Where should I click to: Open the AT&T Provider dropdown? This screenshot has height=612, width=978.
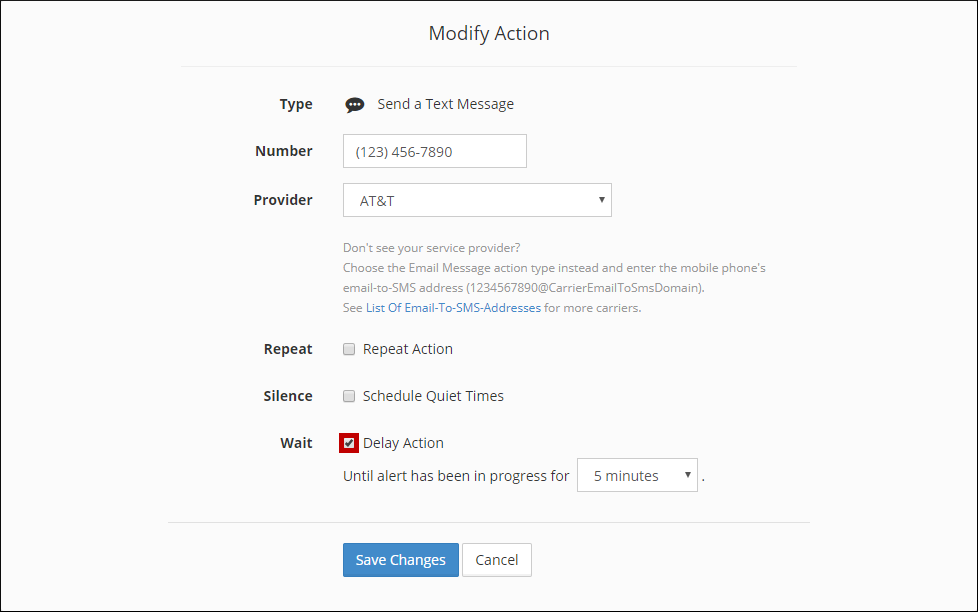pyautogui.click(x=477, y=200)
